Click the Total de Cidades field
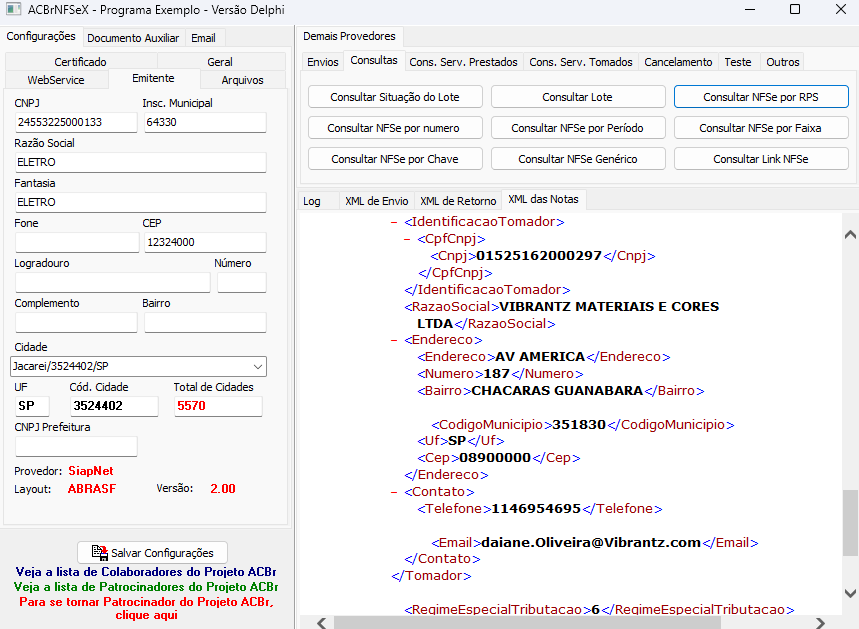 (219, 406)
